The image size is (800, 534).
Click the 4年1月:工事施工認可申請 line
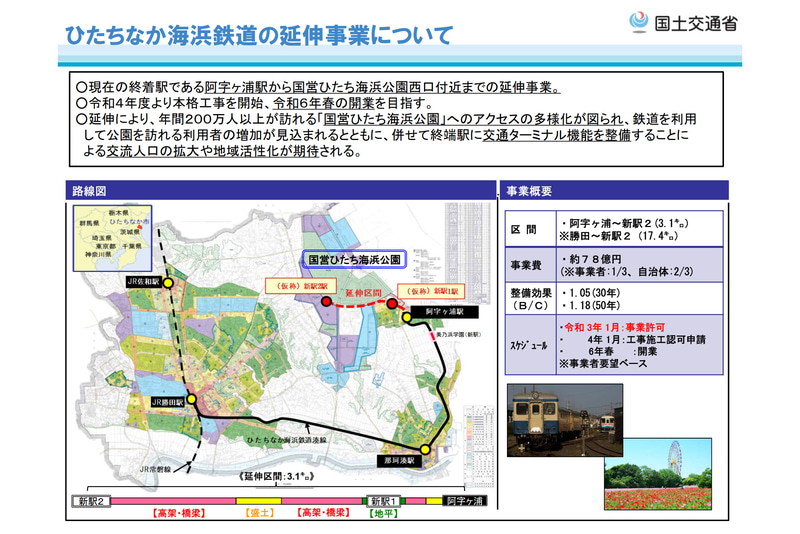tap(646, 340)
